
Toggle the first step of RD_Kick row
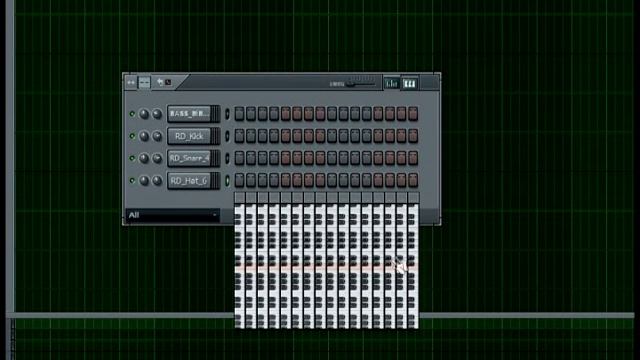(x=240, y=136)
